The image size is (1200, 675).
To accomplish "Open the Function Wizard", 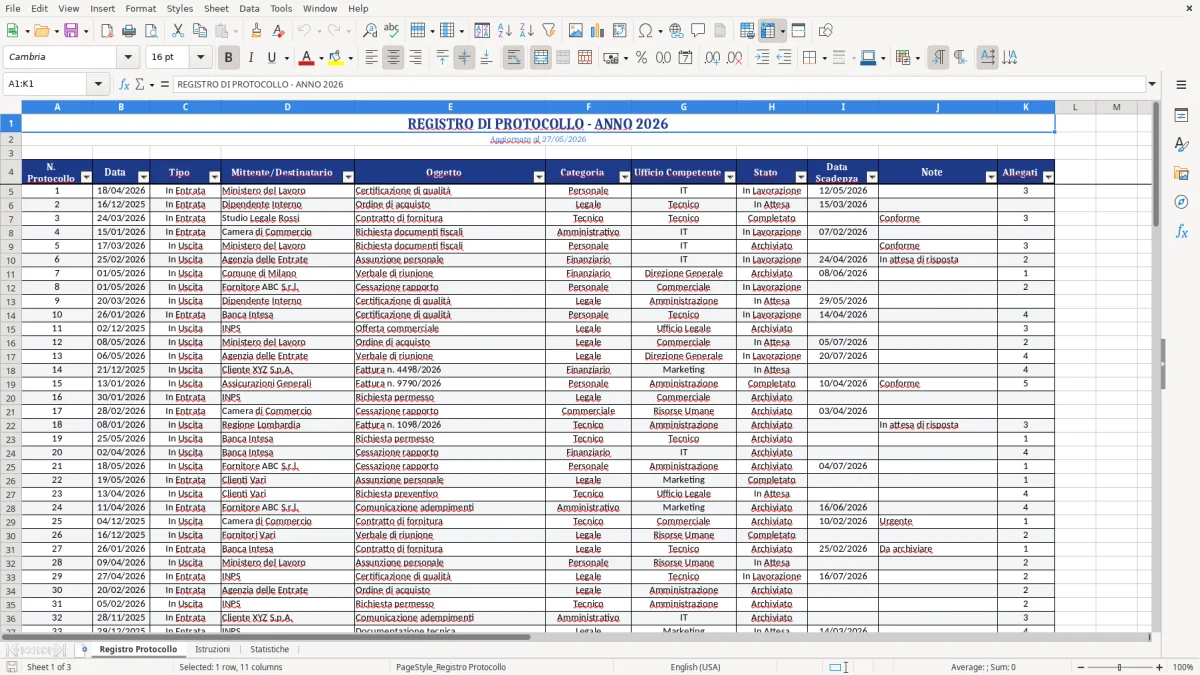I will (125, 84).
